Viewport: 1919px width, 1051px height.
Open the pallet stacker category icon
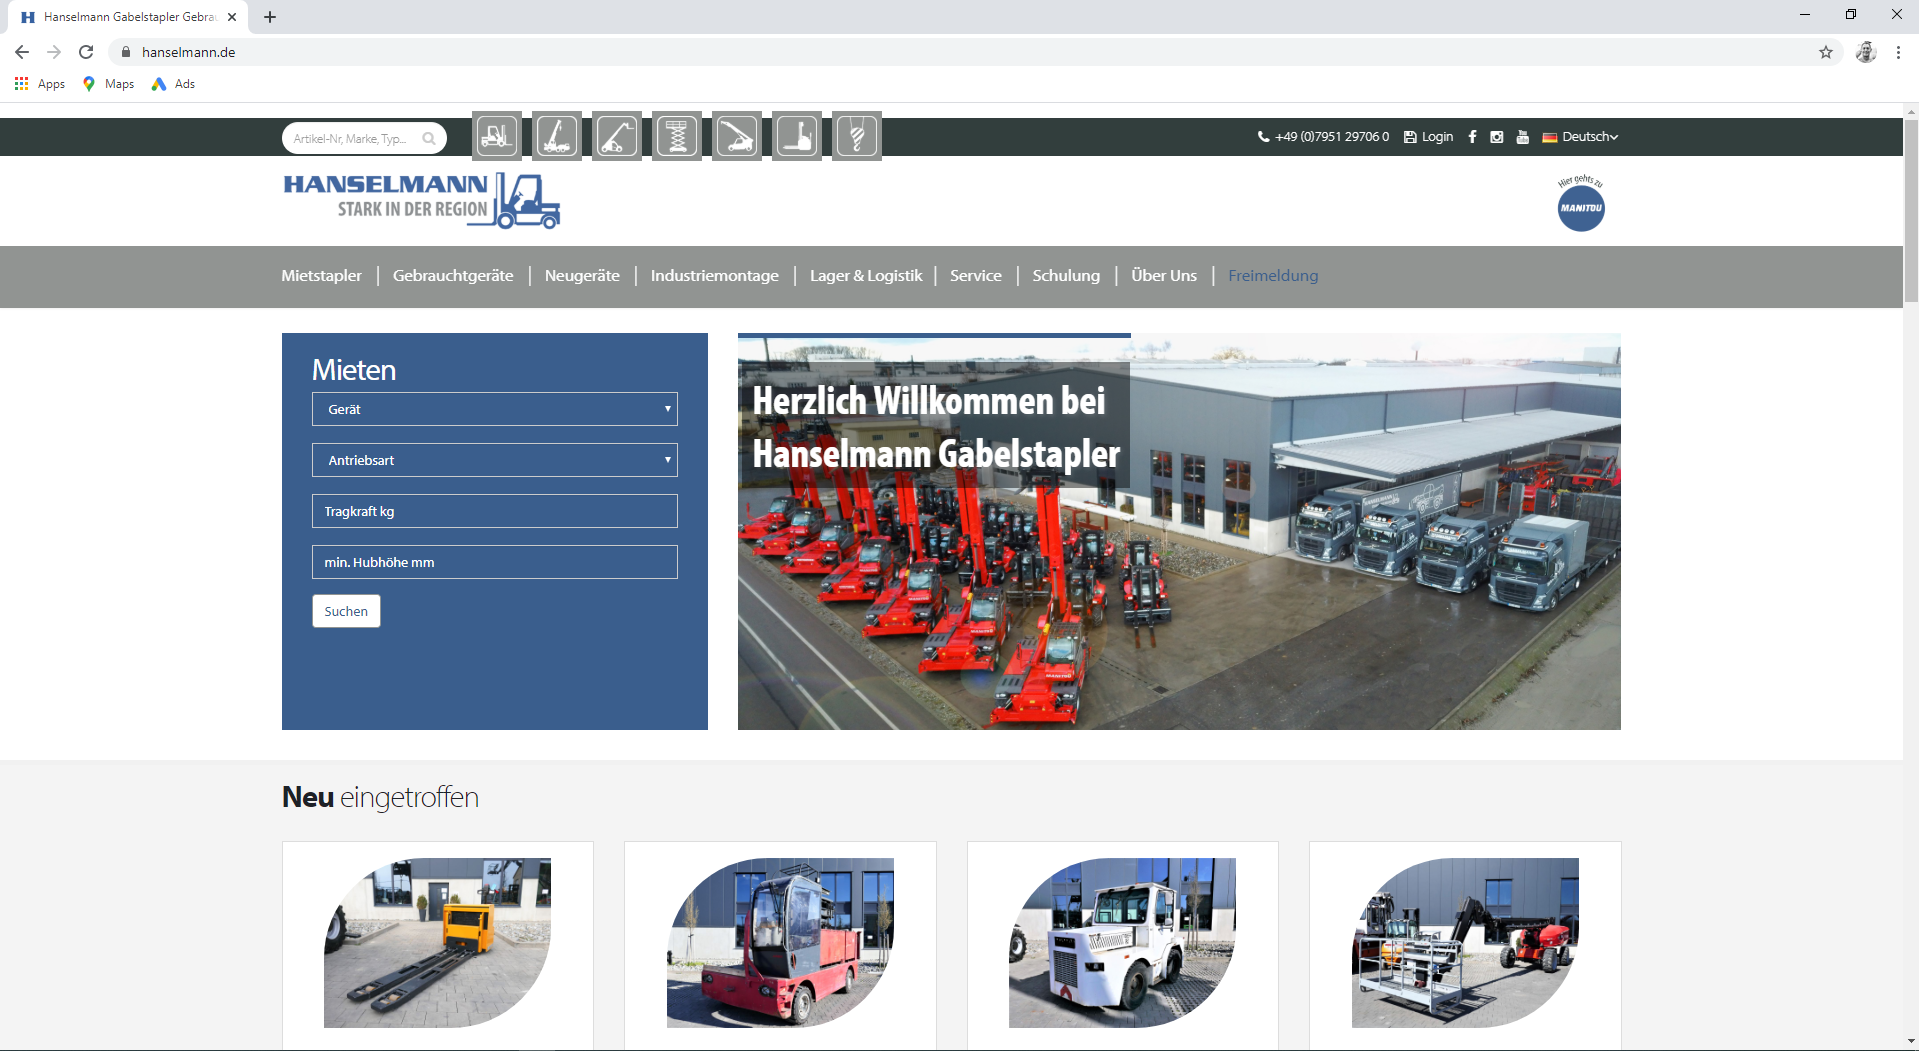[797, 136]
